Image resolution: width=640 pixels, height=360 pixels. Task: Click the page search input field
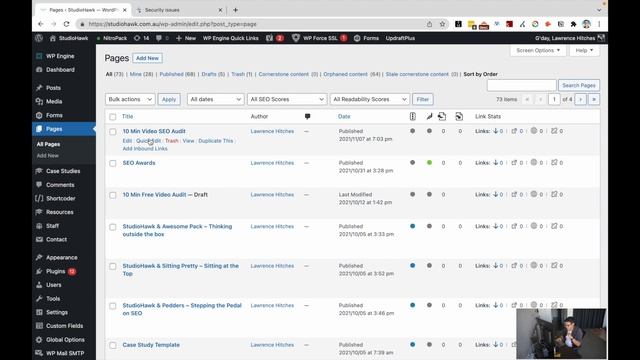[x=521, y=85]
